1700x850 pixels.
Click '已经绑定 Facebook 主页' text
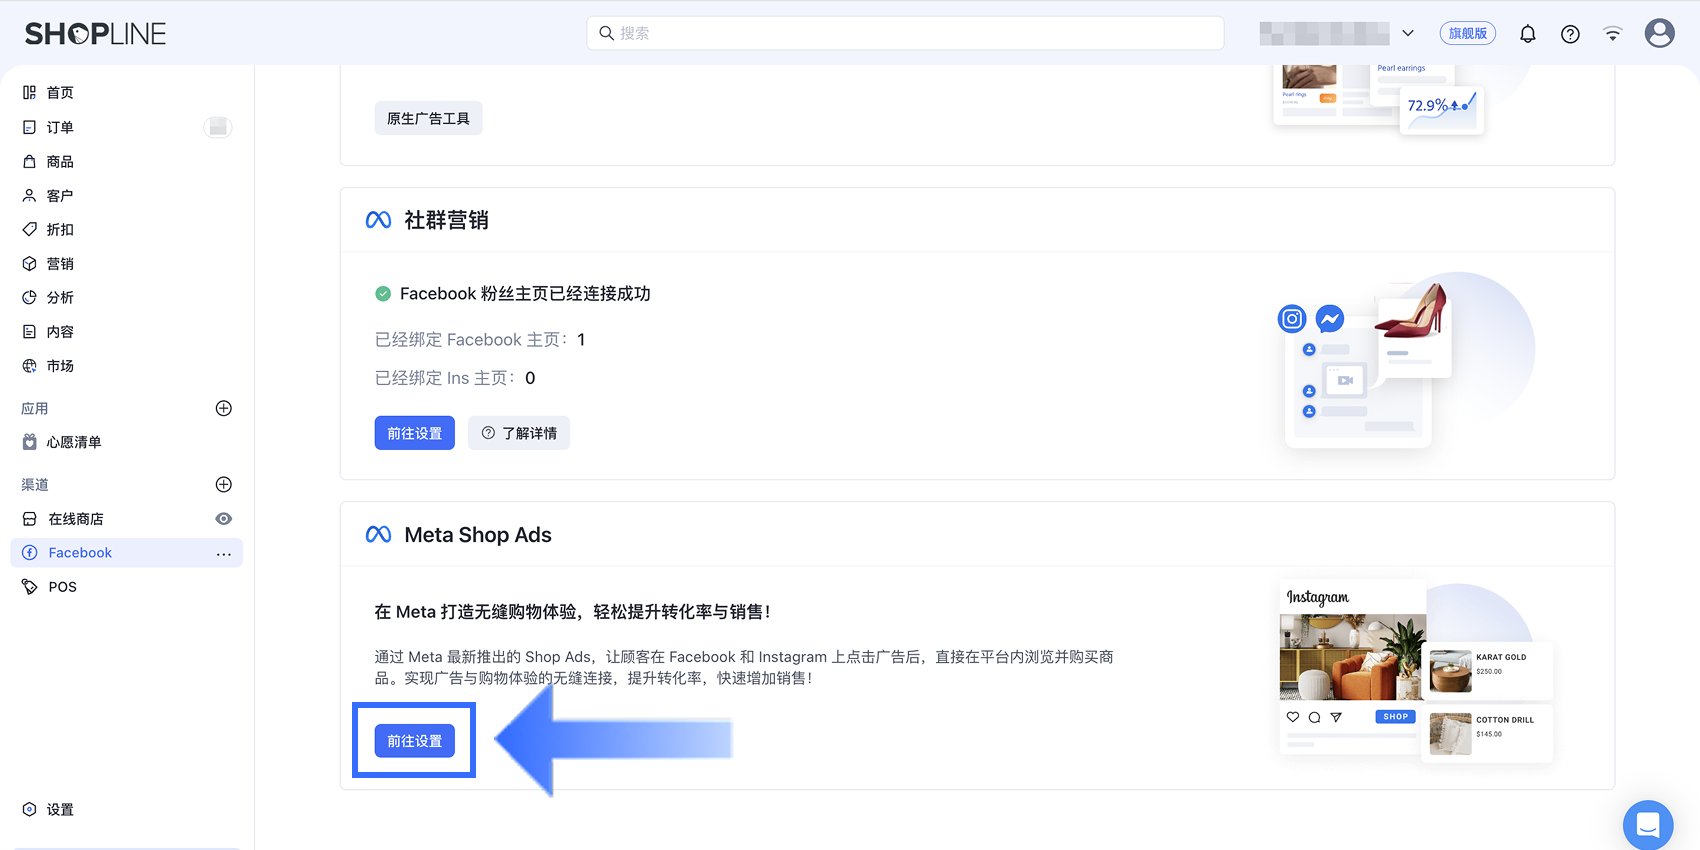coord(471,340)
